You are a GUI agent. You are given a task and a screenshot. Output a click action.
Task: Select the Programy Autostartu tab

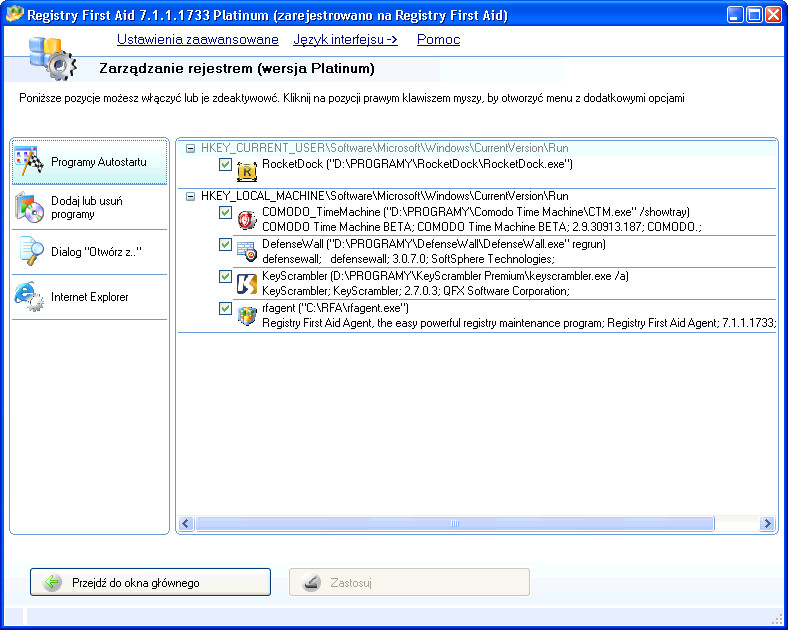89,162
